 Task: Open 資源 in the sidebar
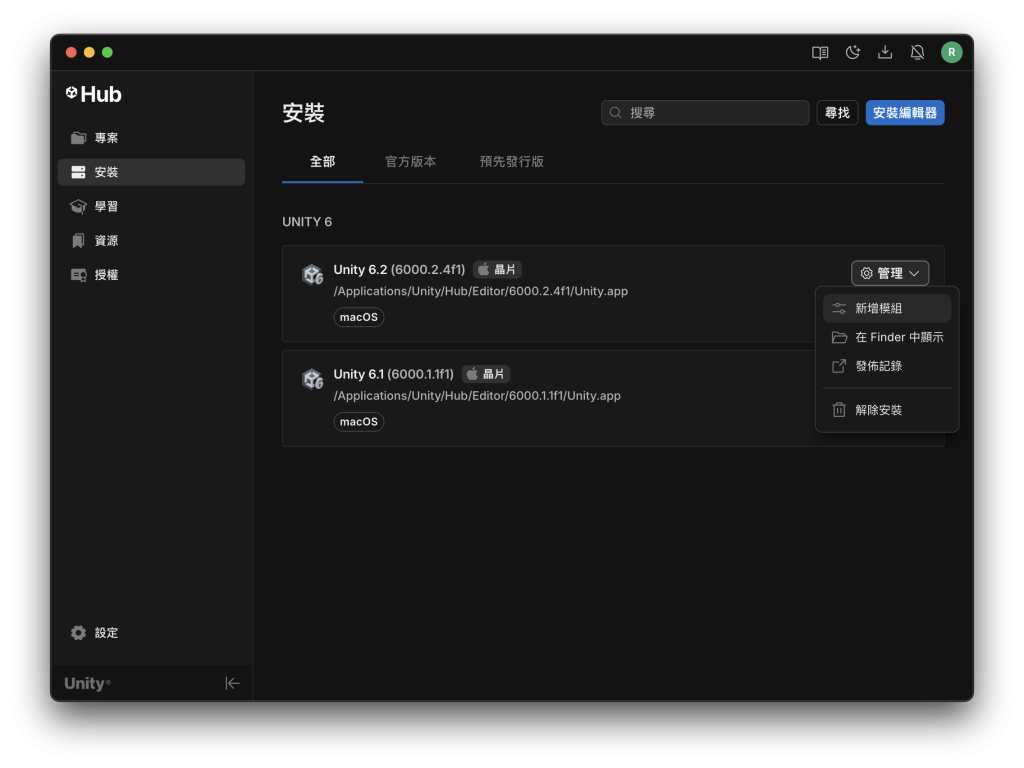coord(152,240)
